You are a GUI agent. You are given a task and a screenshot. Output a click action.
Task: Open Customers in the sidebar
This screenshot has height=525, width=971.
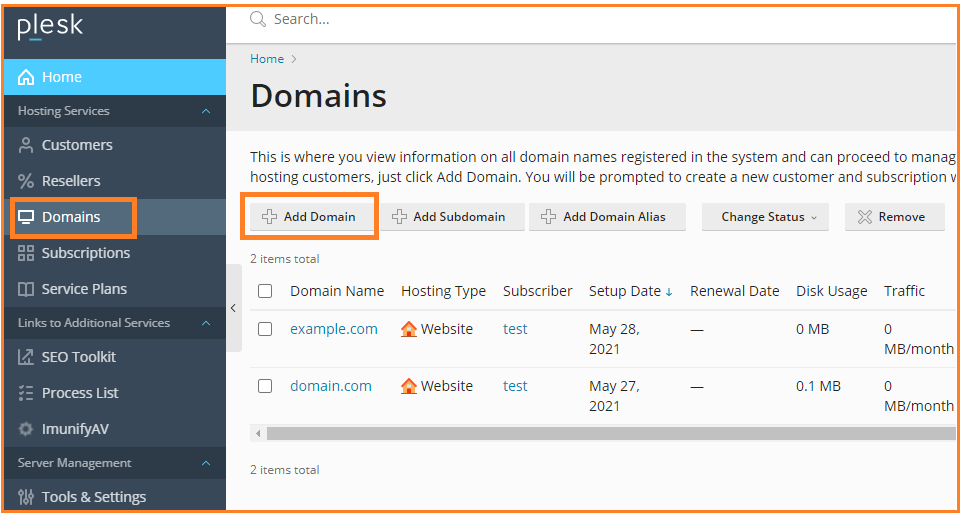pyautogui.click(x=115, y=145)
